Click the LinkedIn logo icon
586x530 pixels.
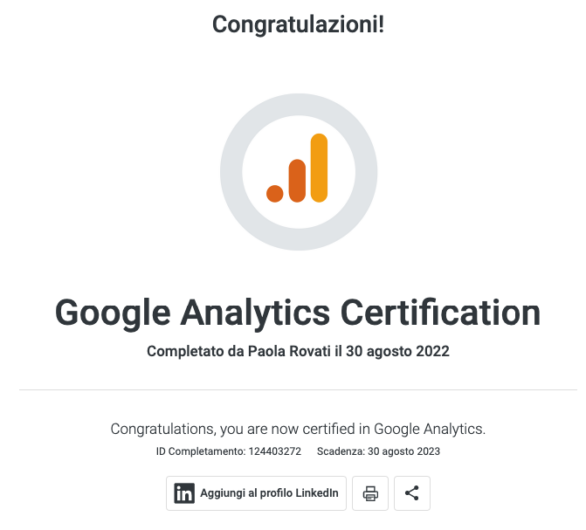184,493
